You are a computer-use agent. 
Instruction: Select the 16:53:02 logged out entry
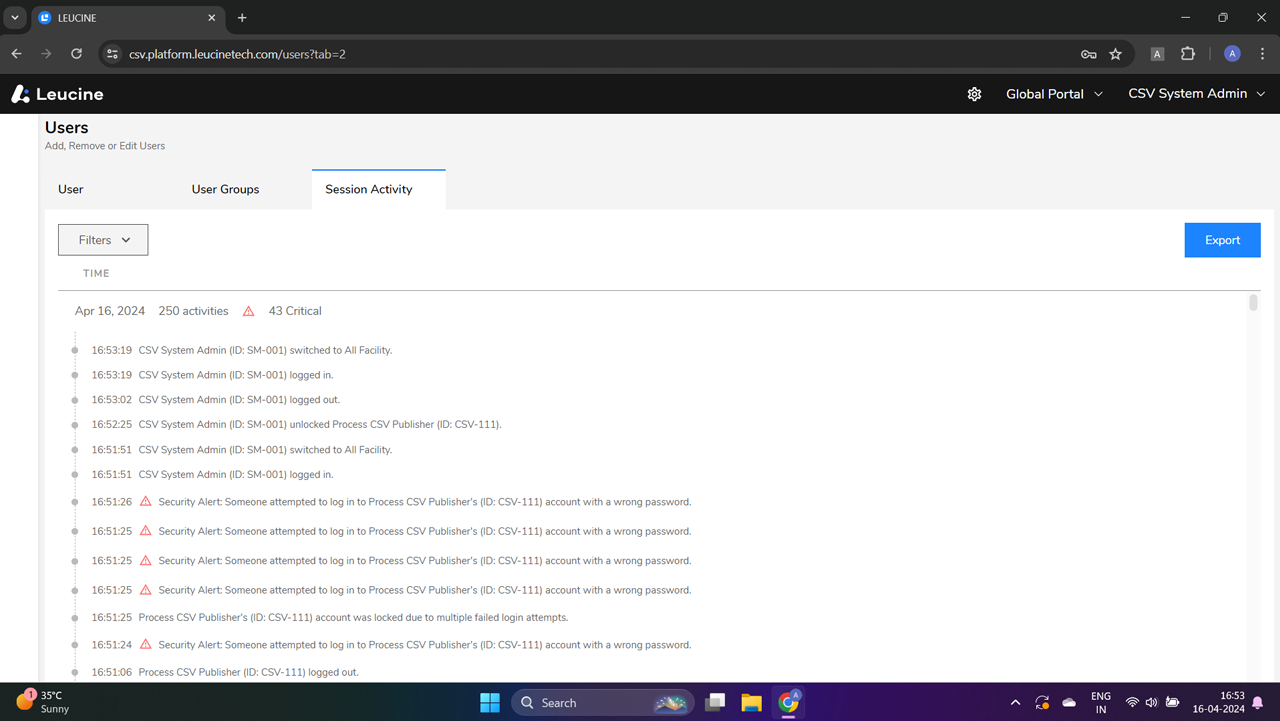click(216, 400)
